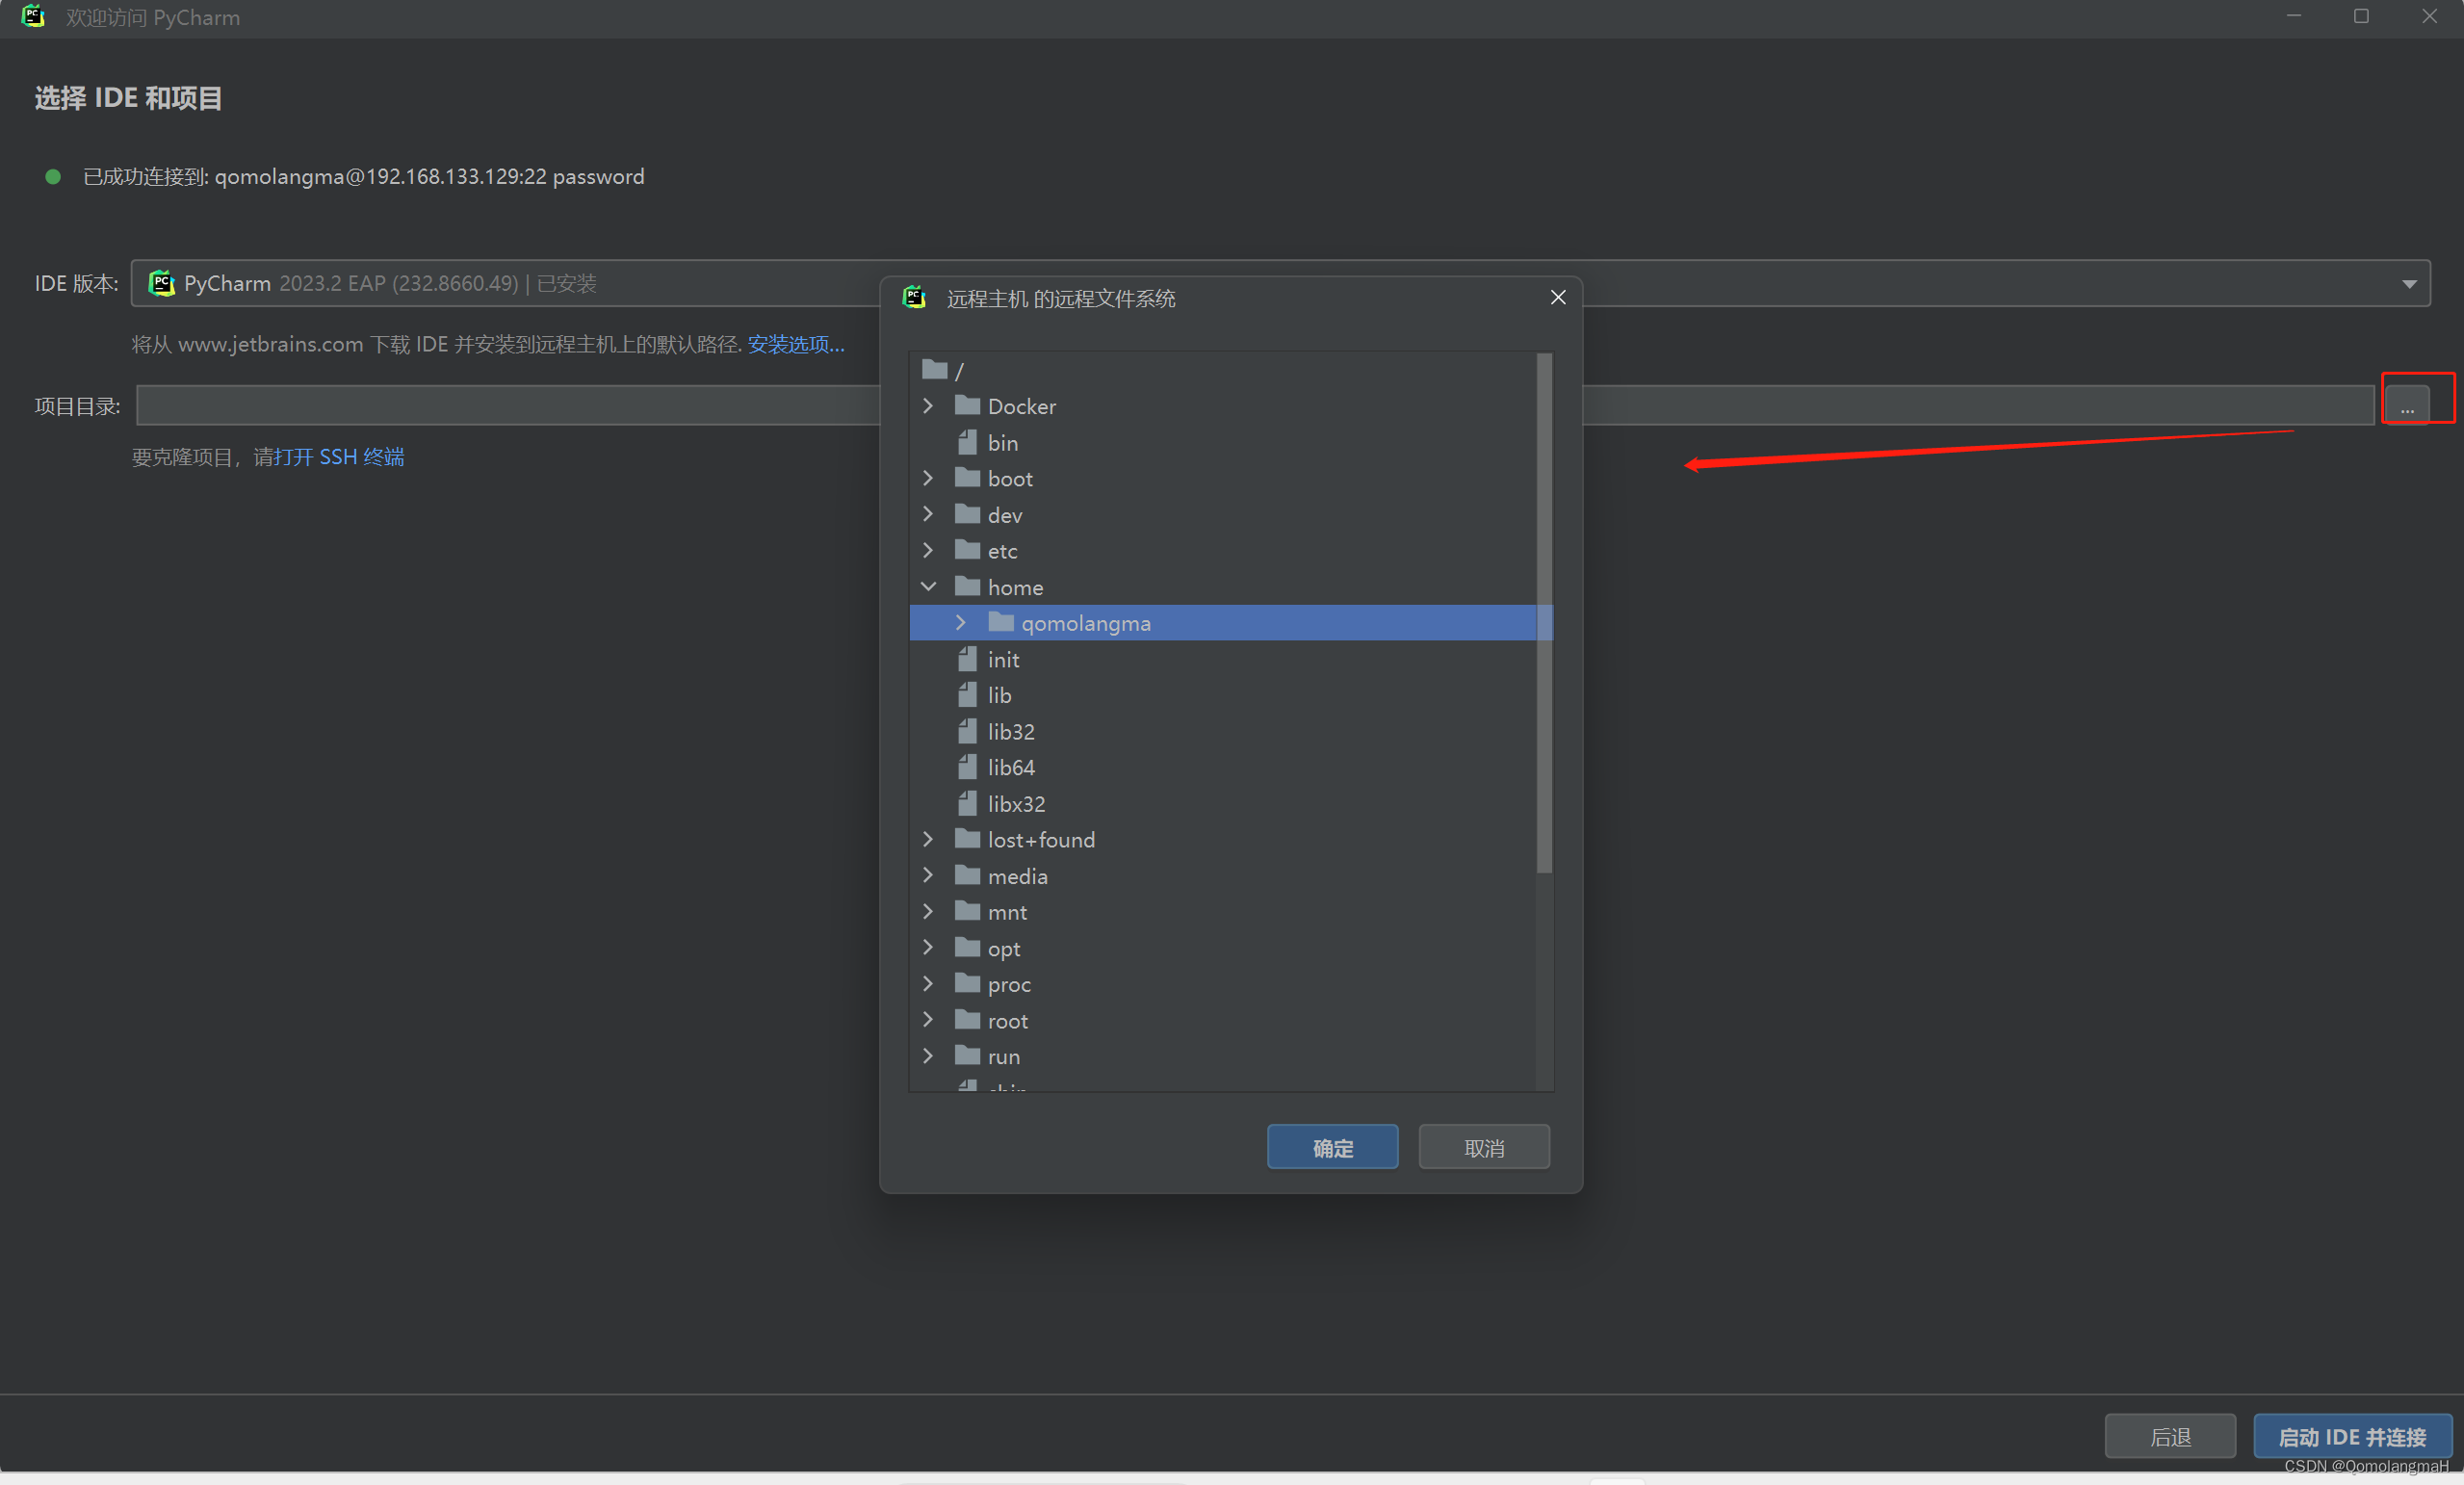2464x1485 pixels.
Task: Click the 项目目录 input field
Action: tap(500, 404)
